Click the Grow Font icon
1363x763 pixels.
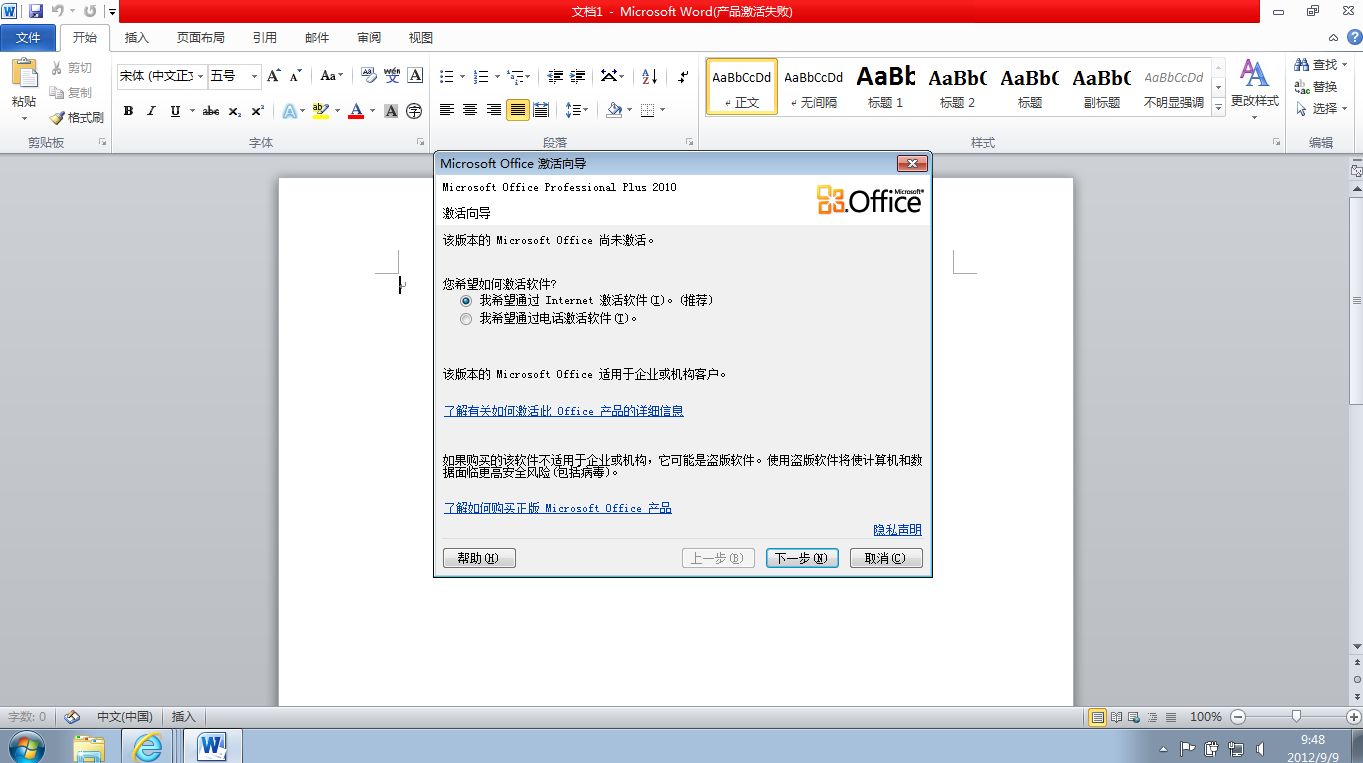coord(273,76)
